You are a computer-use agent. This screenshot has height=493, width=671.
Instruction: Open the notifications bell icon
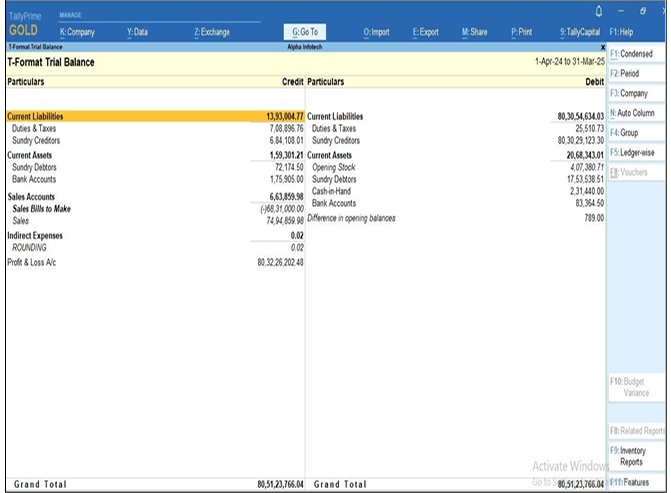[x=599, y=12]
